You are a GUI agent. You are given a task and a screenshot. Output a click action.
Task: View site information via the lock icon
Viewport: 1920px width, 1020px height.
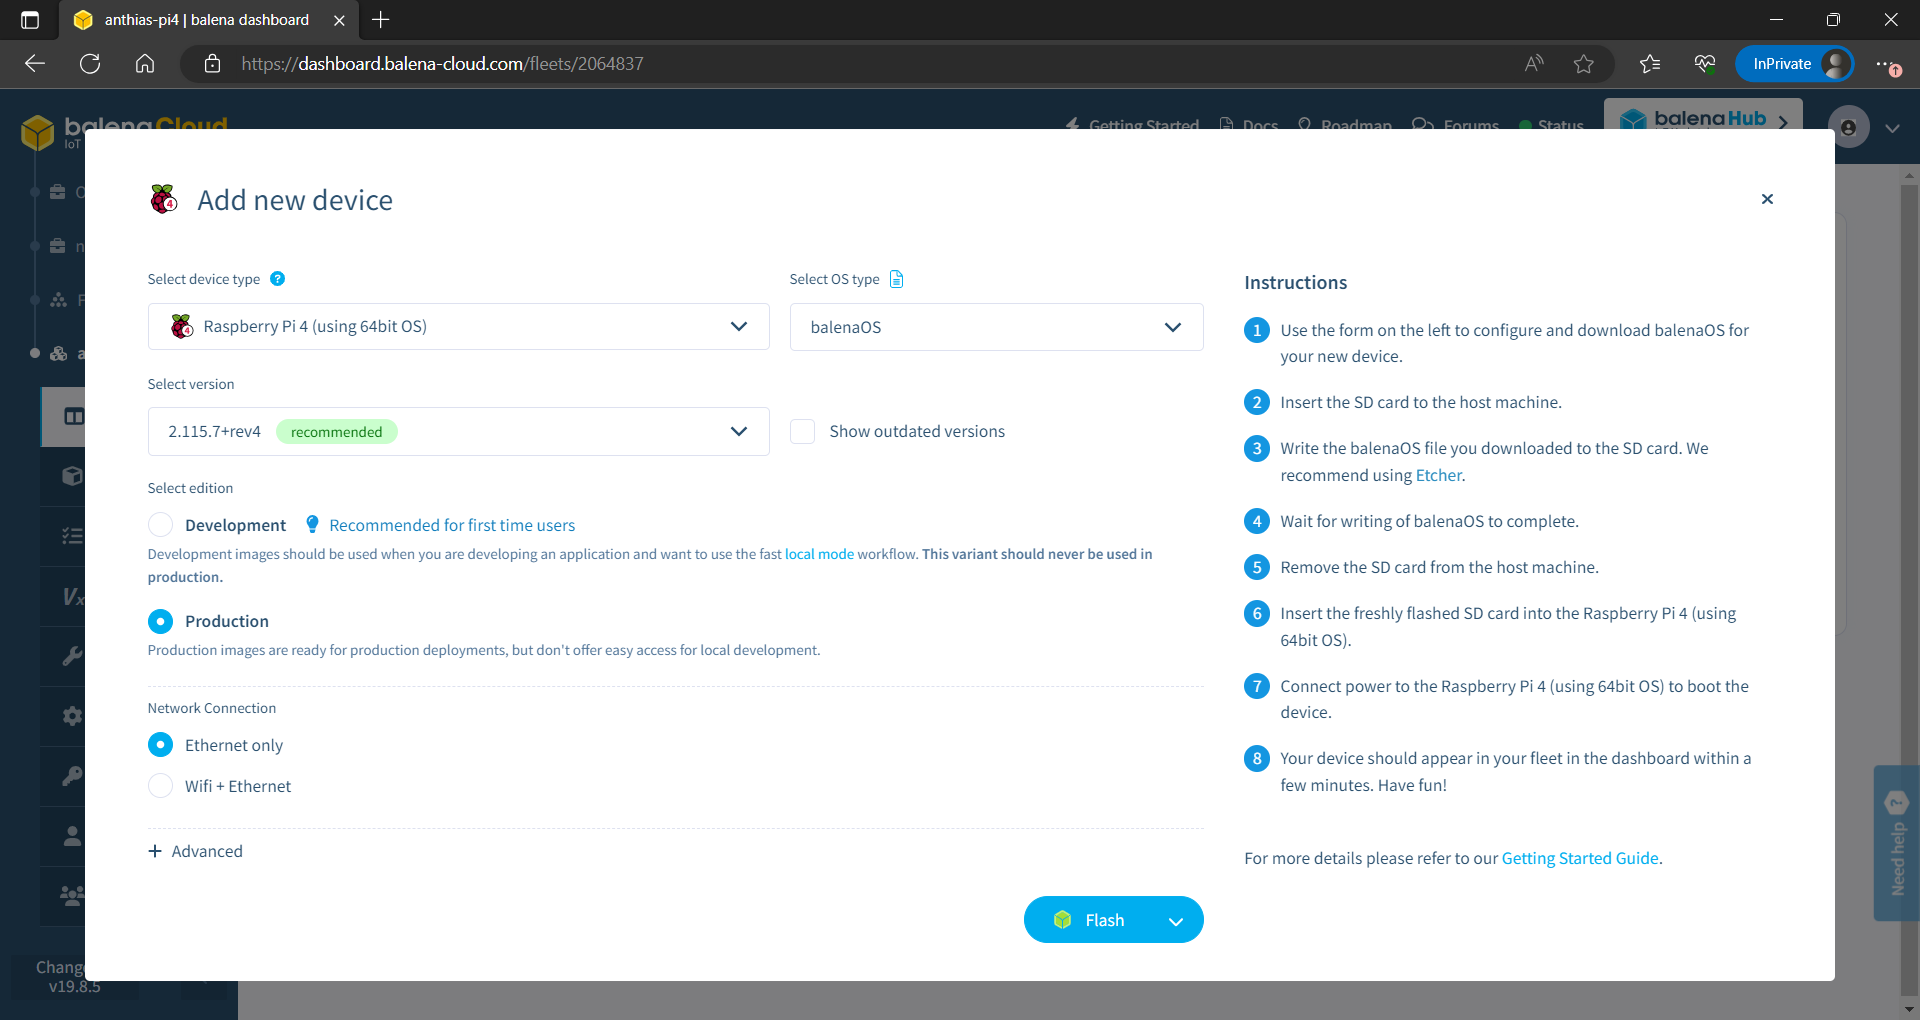[x=212, y=64]
